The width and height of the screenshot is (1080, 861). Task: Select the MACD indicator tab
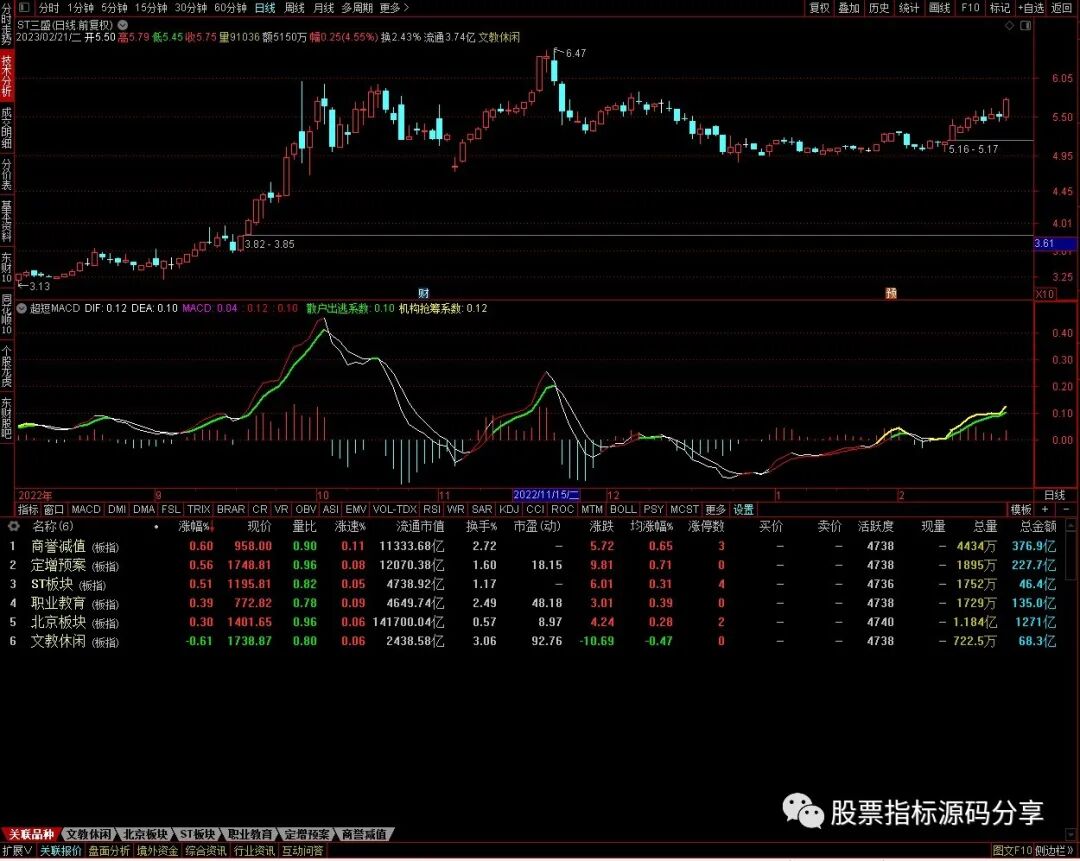[85, 509]
